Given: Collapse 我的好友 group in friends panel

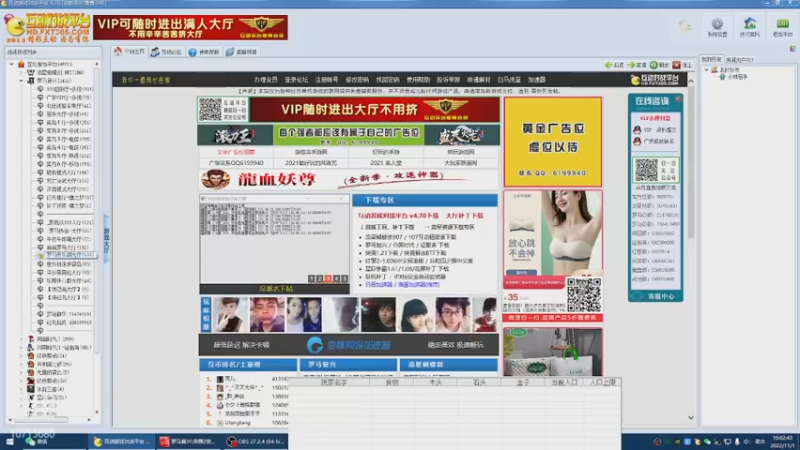Looking at the screenshot, I should (707, 69).
